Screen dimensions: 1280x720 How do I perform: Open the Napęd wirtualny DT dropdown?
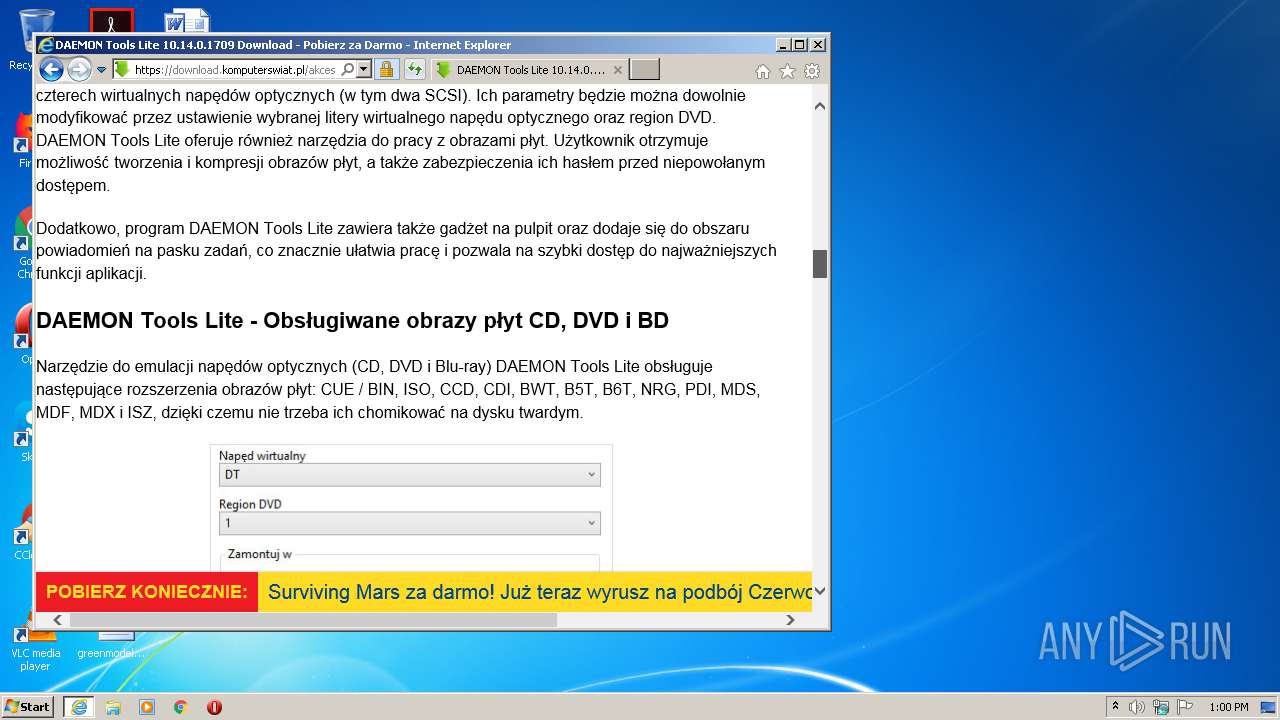[410, 475]
